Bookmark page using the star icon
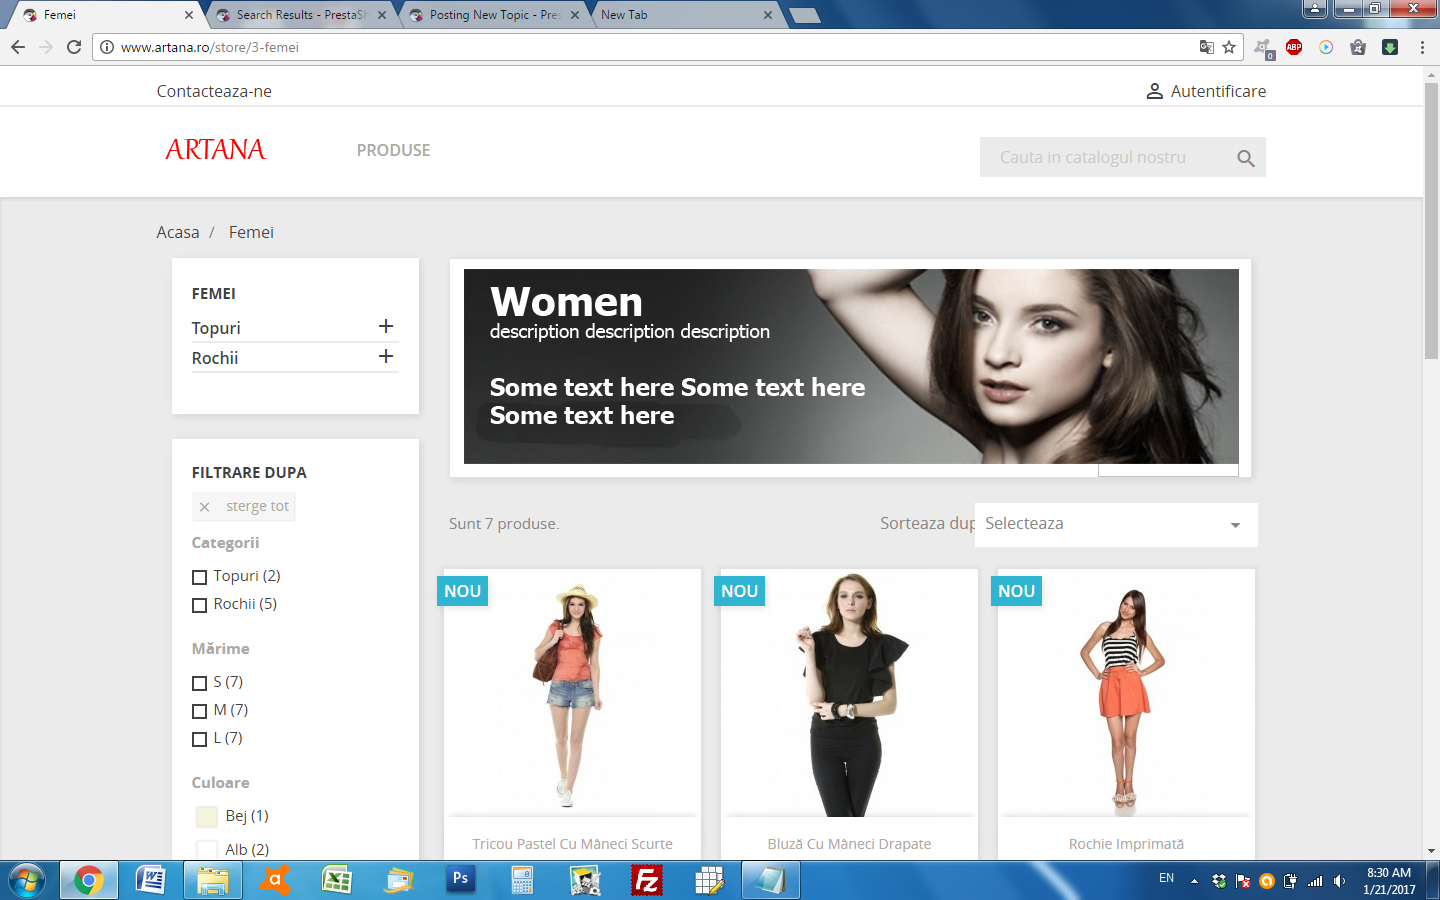 pos(1229,47)
